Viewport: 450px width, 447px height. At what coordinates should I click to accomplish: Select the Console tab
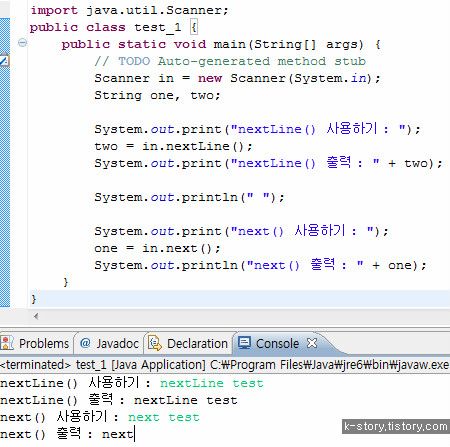point(277,343)
